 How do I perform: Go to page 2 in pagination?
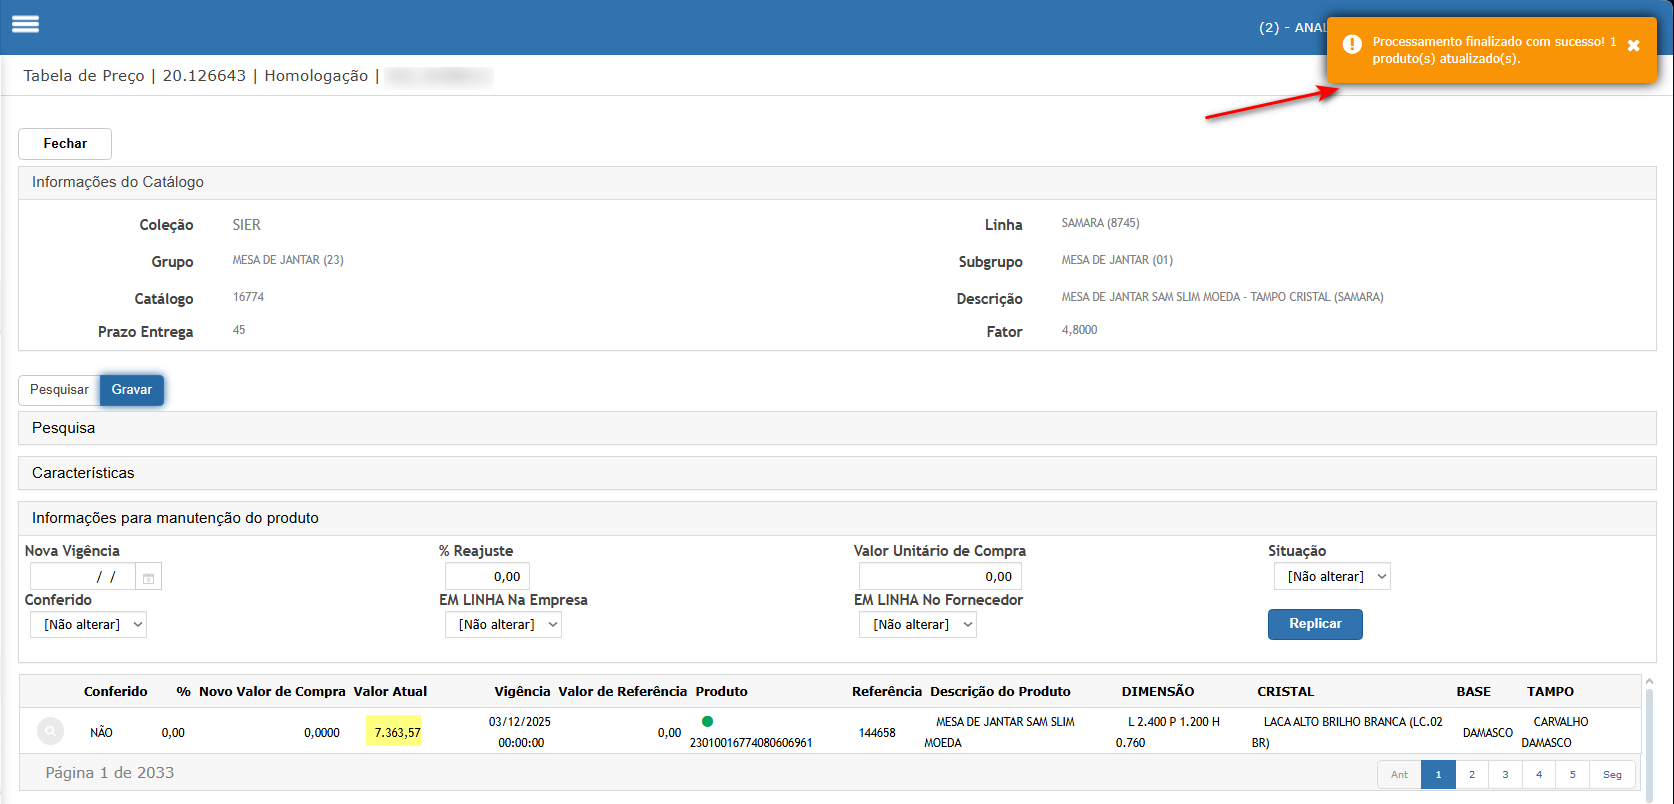1471,775
